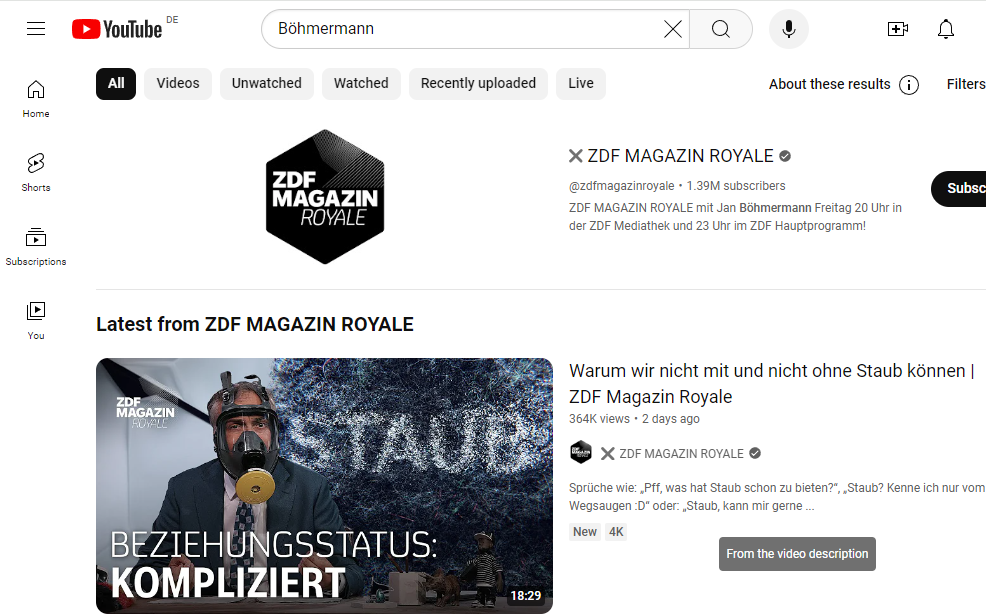The image size is (986, 614).
Task: Clear the search box with the X
Action: coord(673,29)
